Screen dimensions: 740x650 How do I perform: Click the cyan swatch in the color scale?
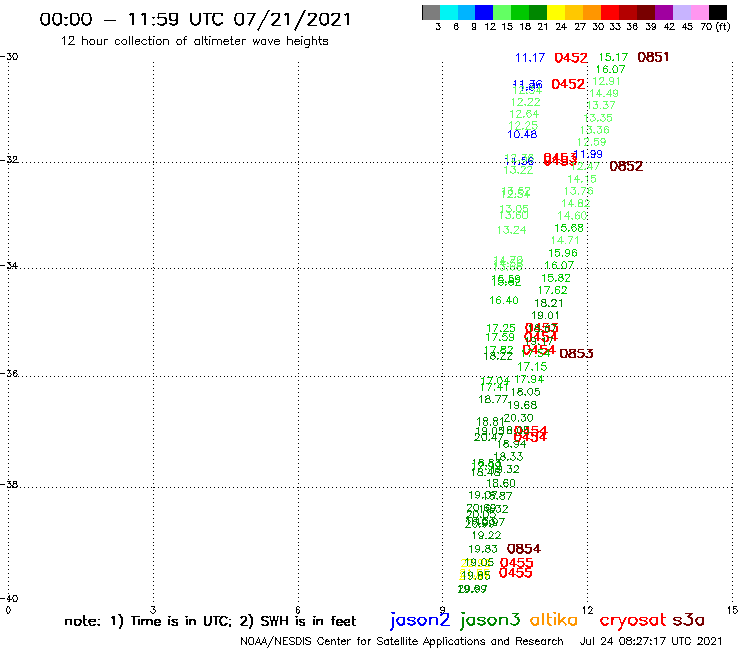click(x=449, y=12)
